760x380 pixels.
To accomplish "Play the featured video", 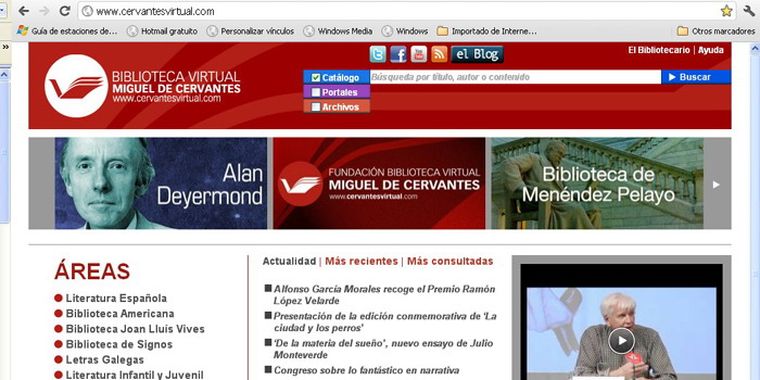I will [x=621, y=341].
